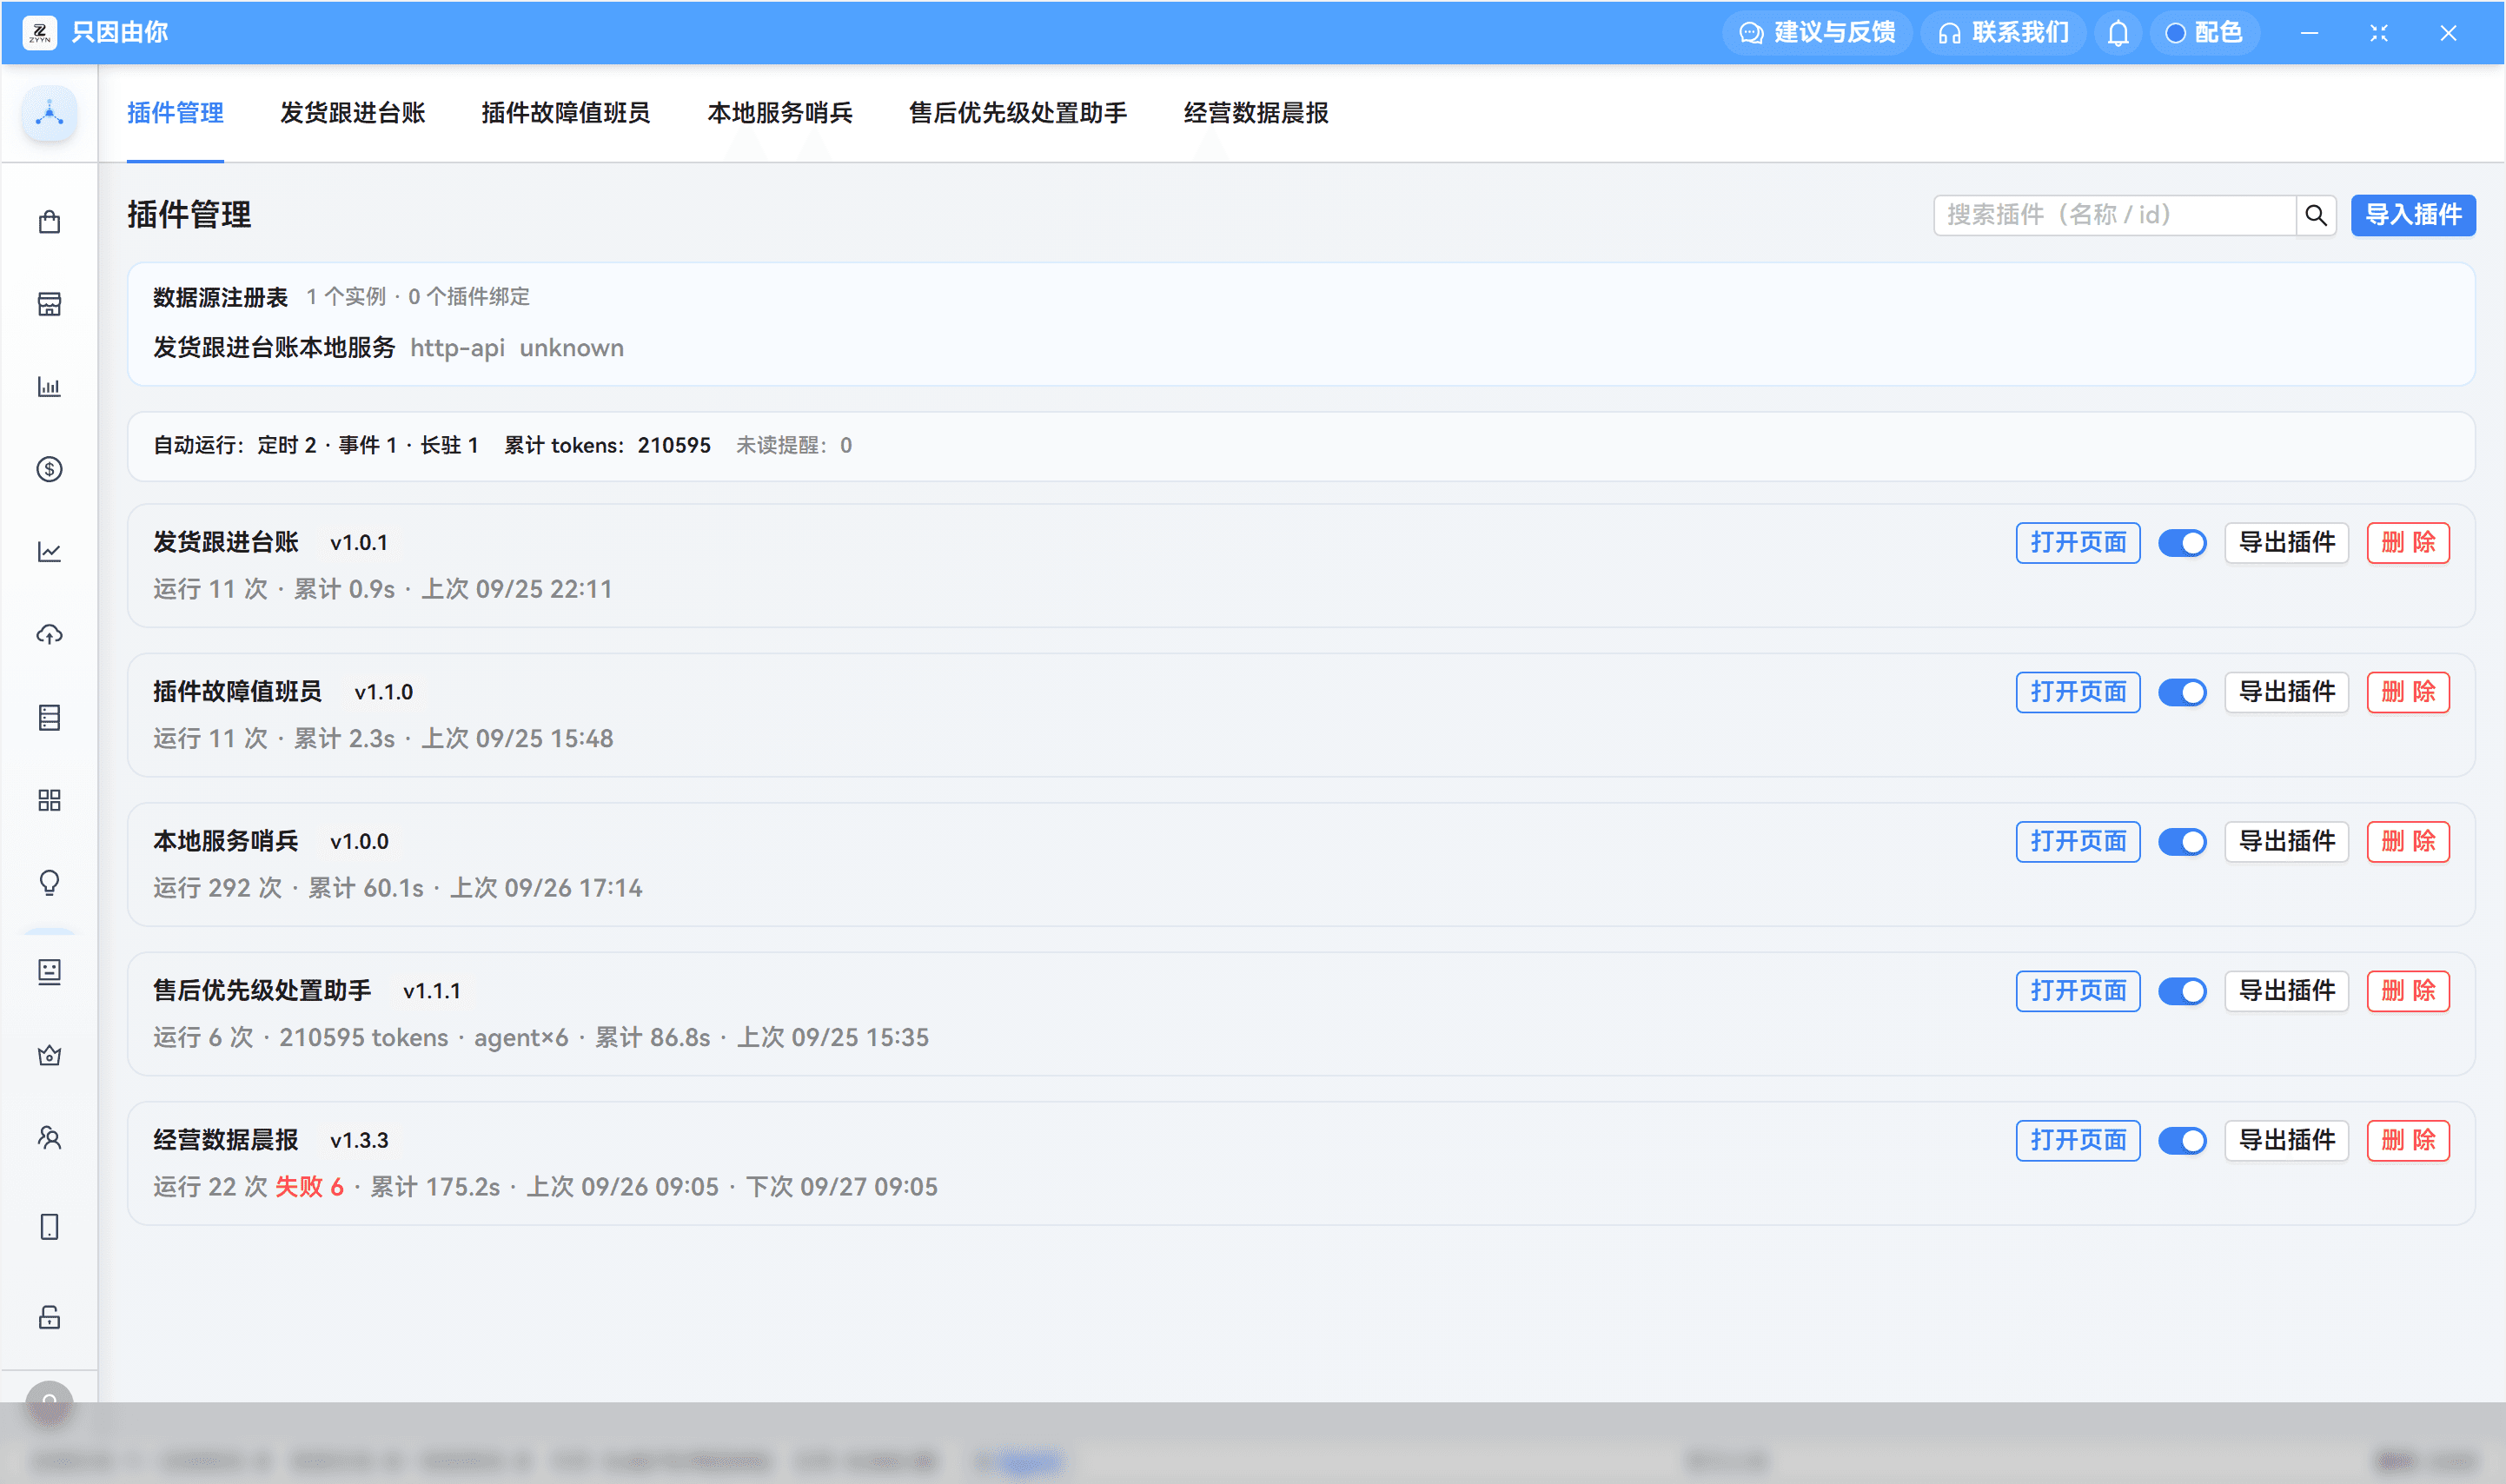Click the notification bell icon
Screen dimensions: 2506x1484
tap(2117, 33)
